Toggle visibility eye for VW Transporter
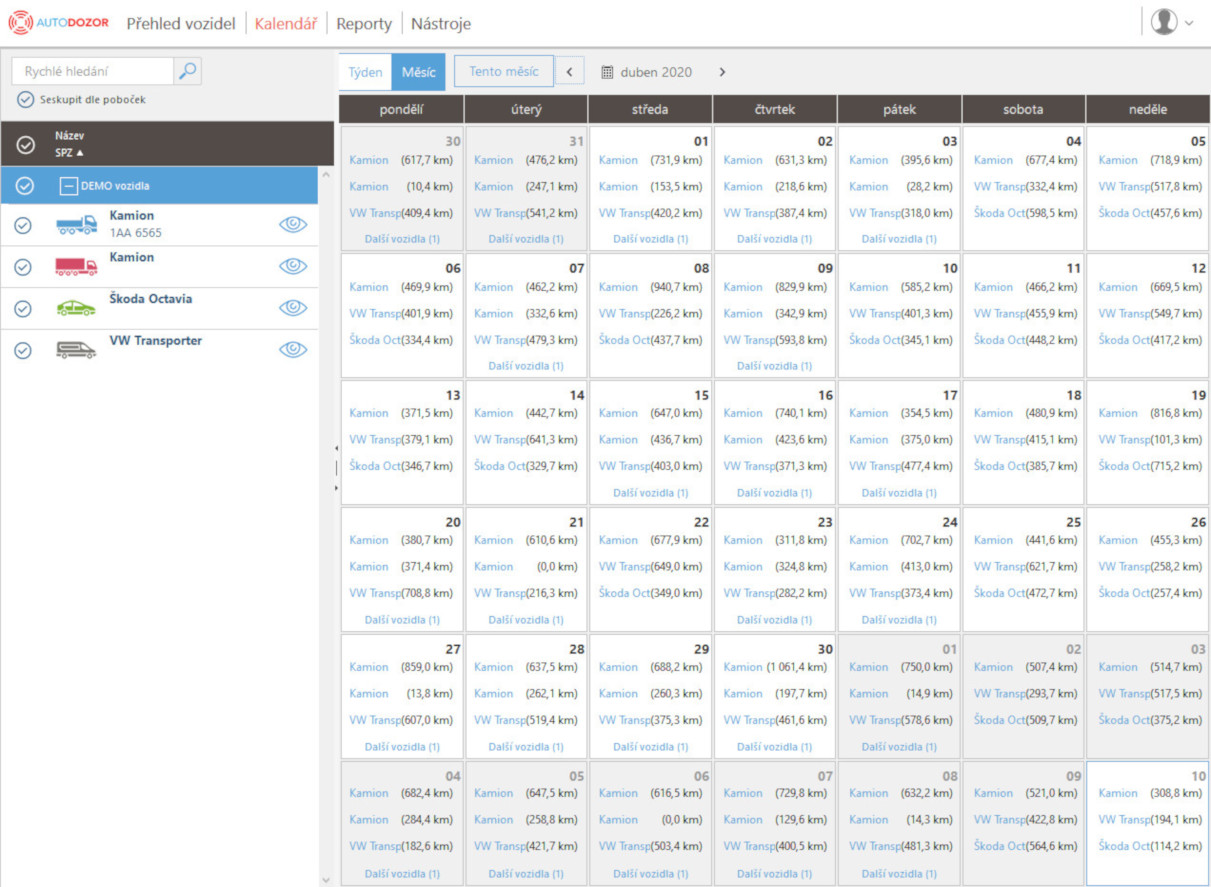This screenshot has height=887, width=1211. (x=292, y=349)
